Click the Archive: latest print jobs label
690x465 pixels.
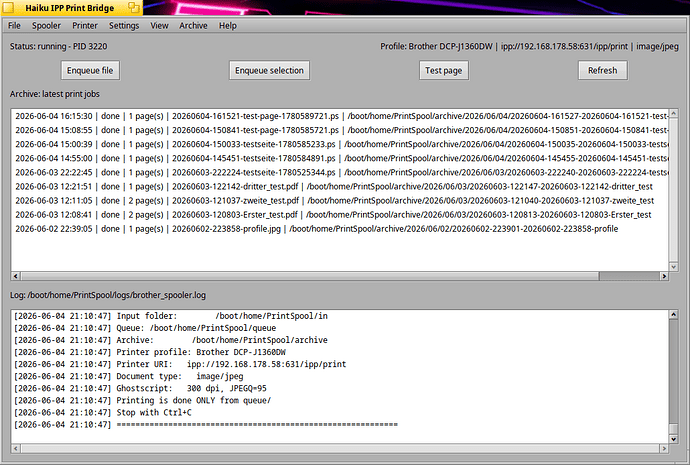click(55, 94)
